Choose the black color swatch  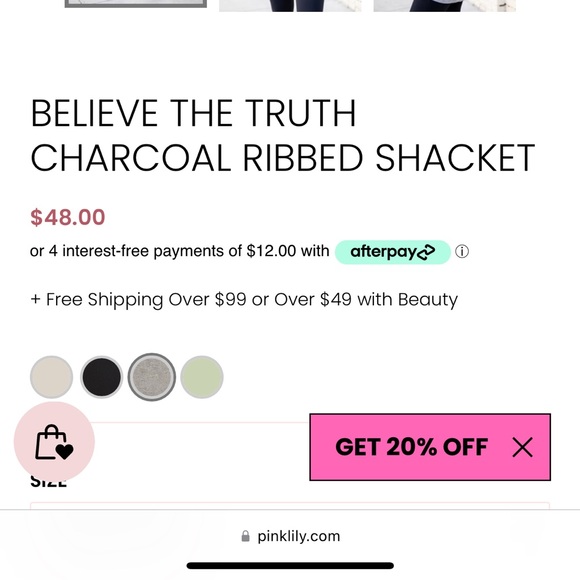tap(101, 377)
